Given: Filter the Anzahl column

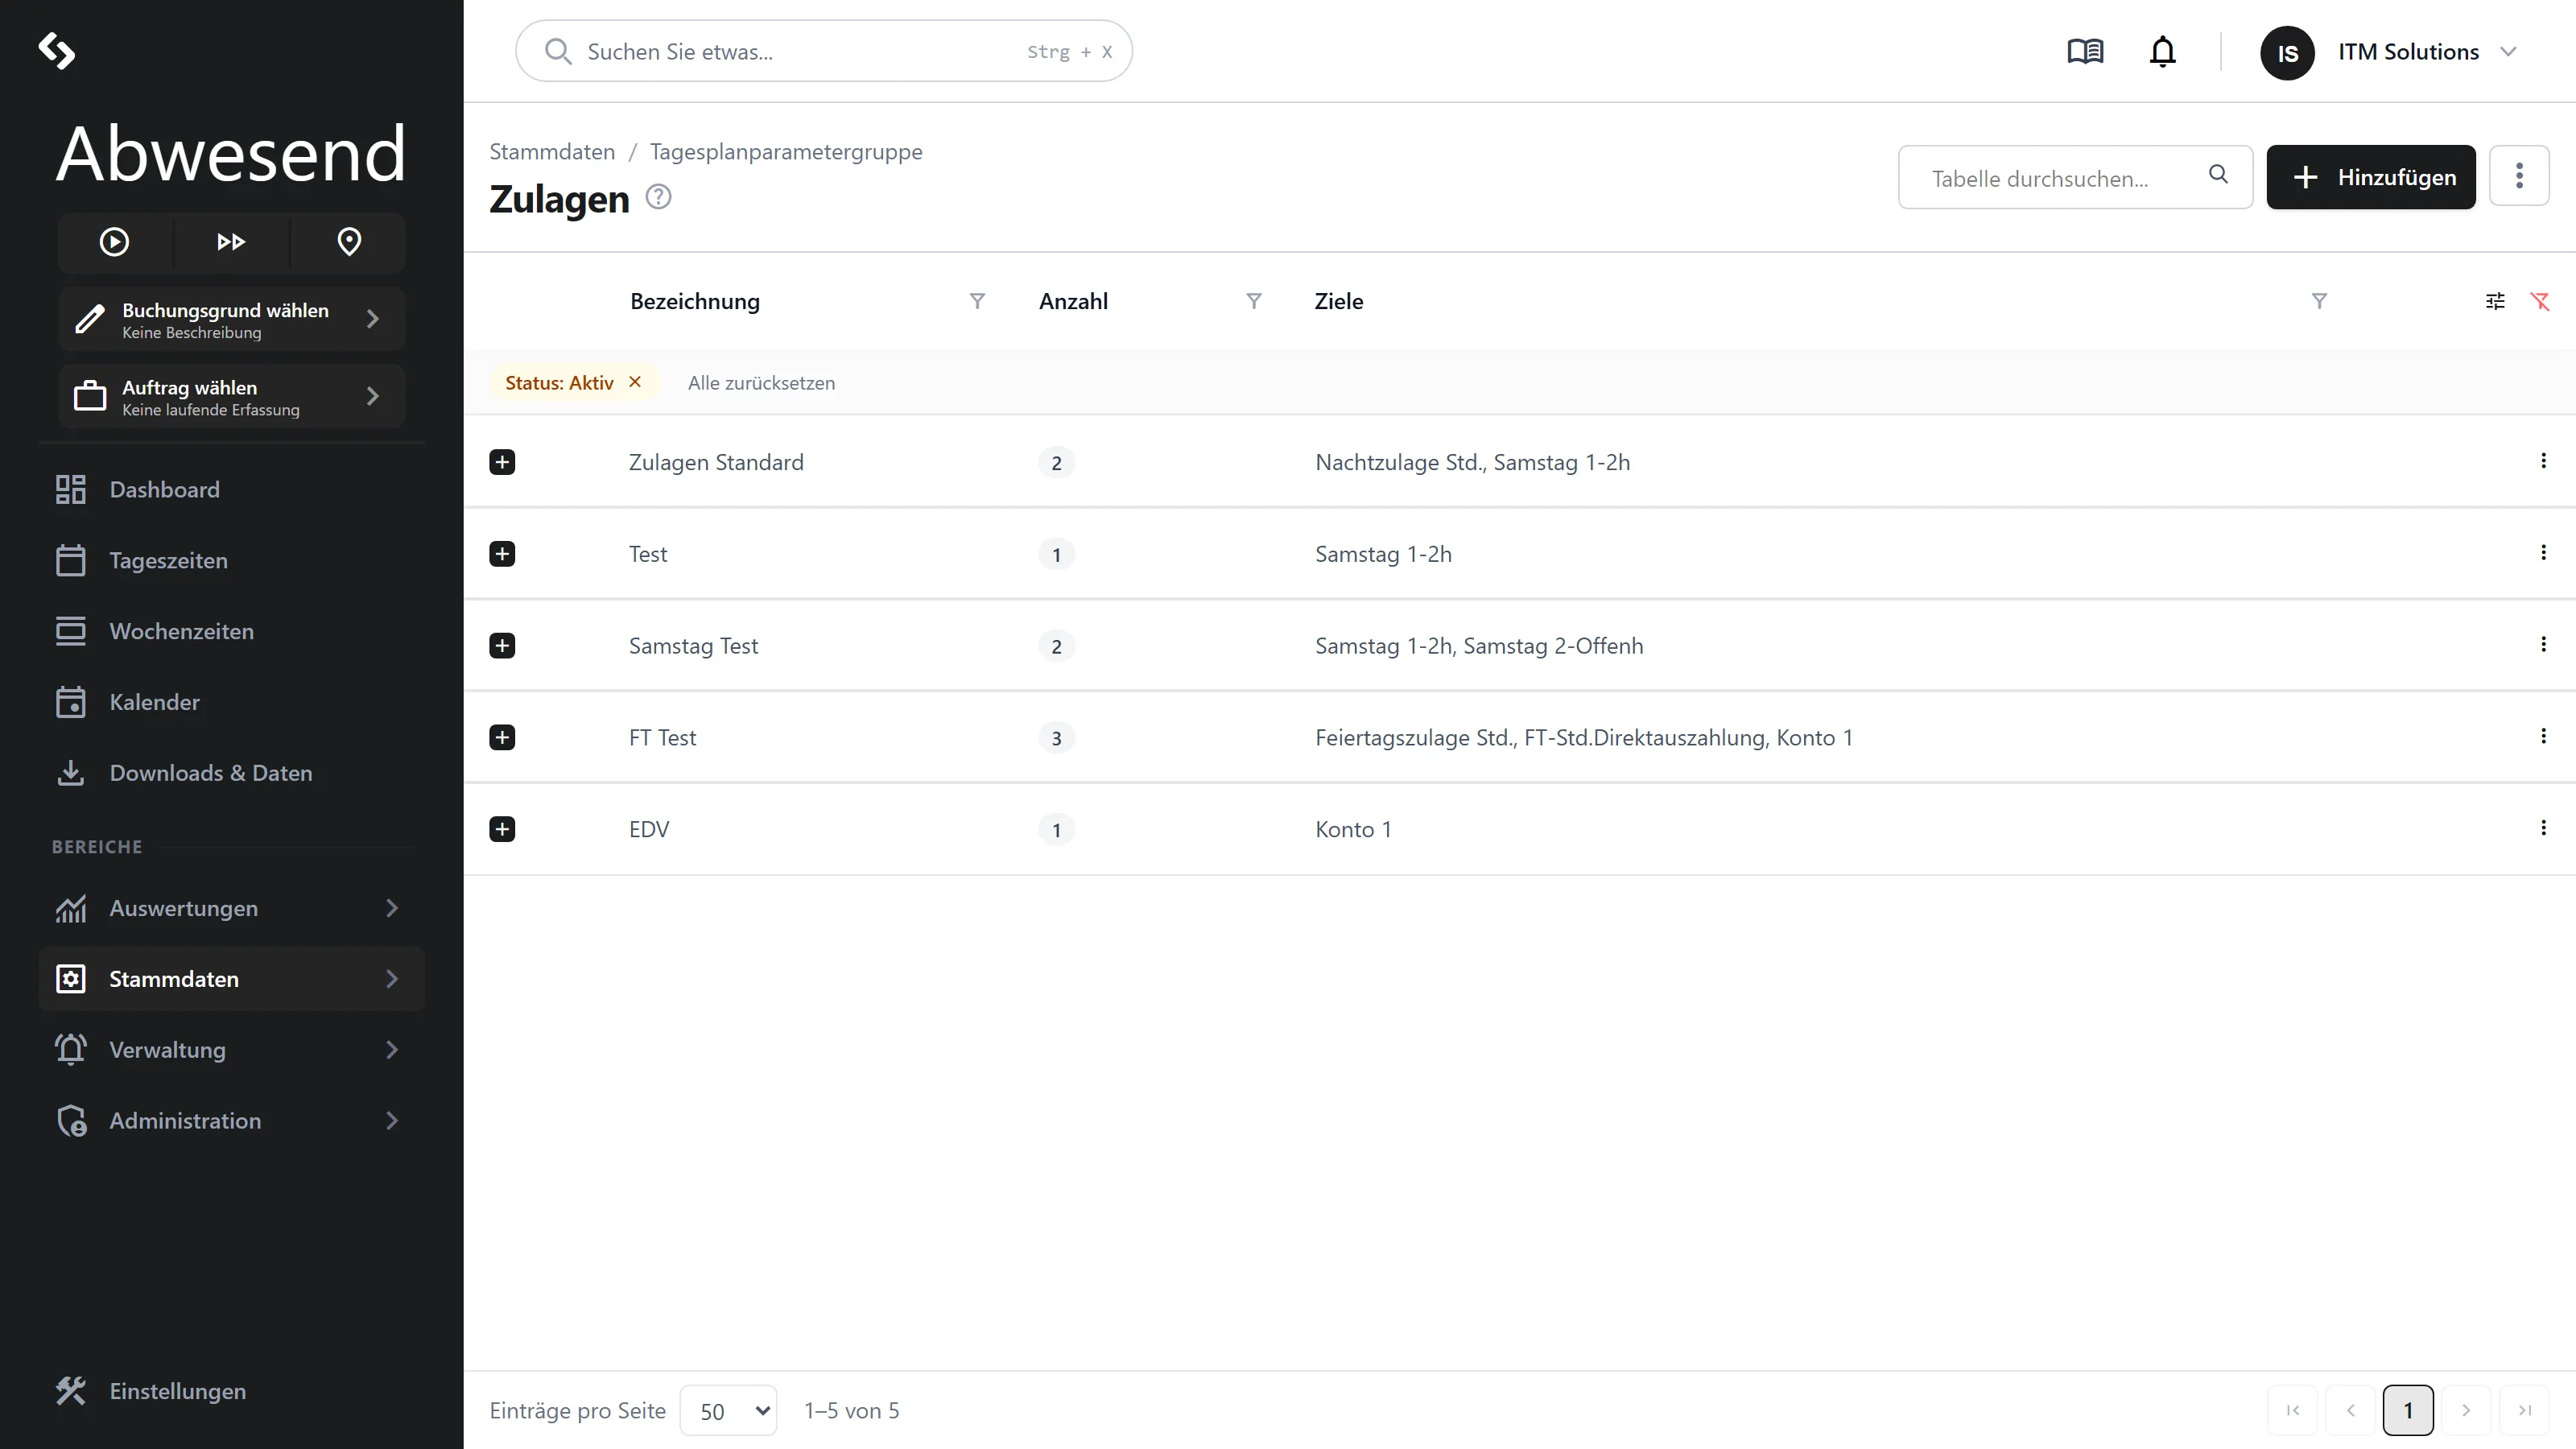Looking at the screenshot, I should (x=1253, y=301).
